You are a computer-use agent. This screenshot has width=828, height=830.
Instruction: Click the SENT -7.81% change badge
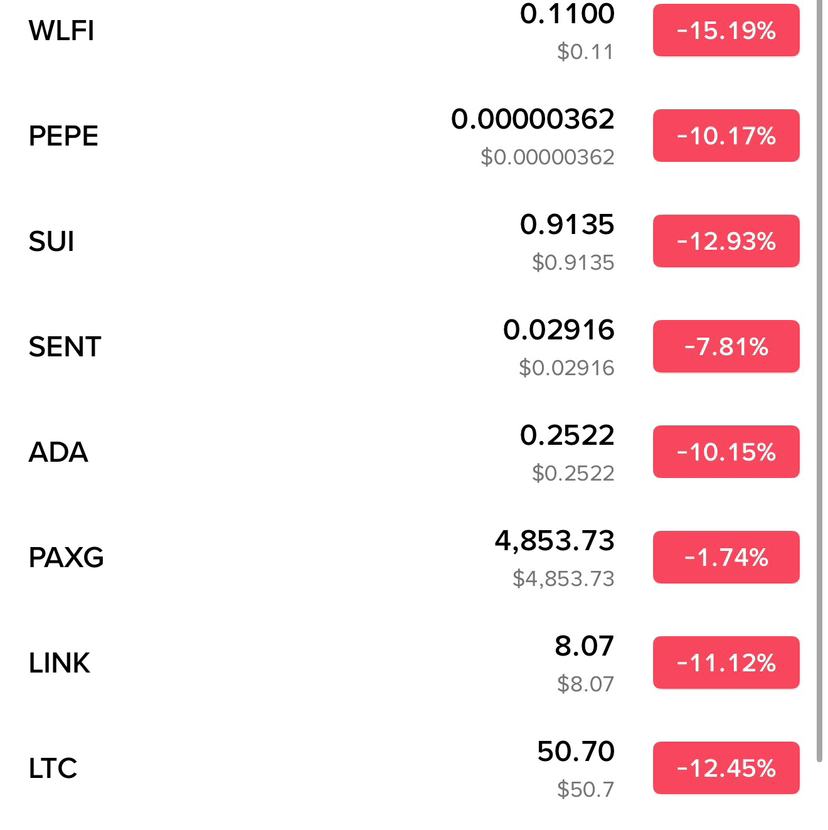pyautogui.click(x=726, y=346)
